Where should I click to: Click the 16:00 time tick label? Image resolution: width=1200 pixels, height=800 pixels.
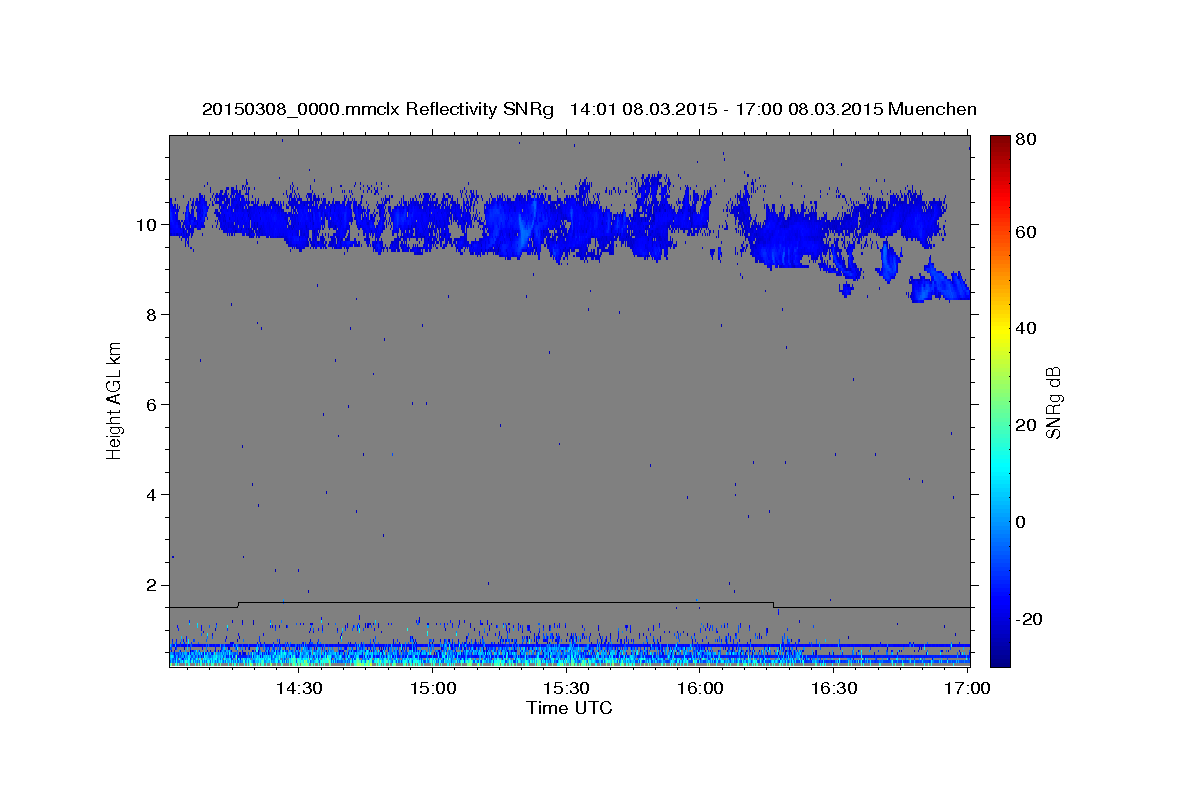point(700,689)
